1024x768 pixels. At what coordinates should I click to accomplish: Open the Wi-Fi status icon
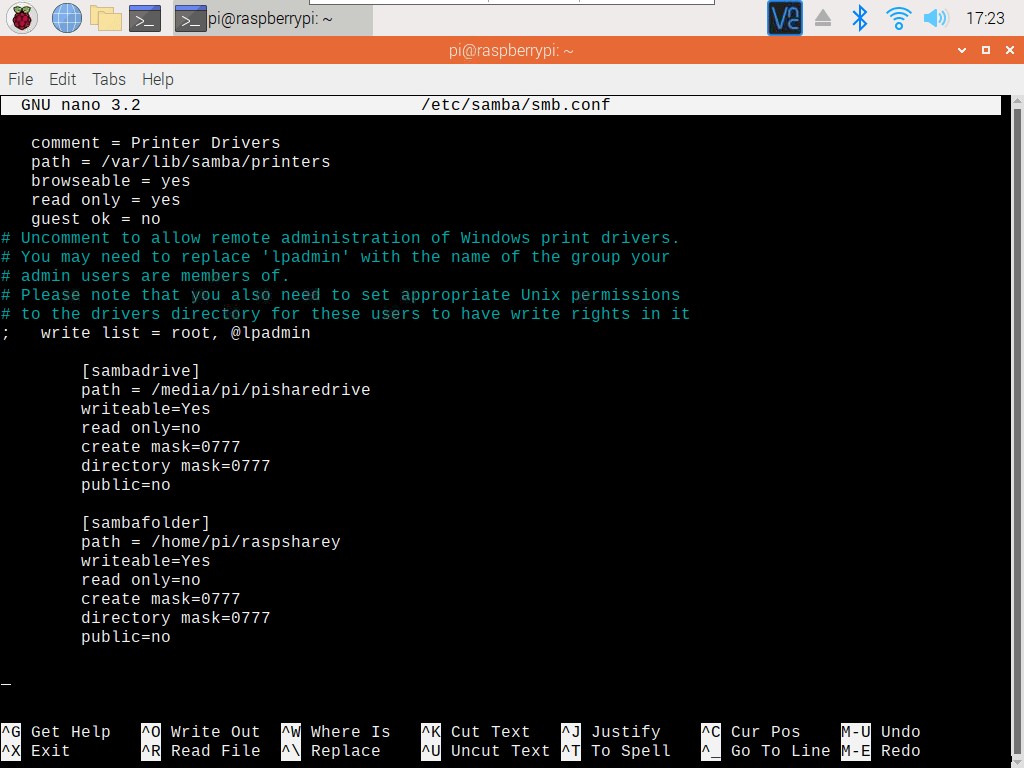click(x=897, y=17)
